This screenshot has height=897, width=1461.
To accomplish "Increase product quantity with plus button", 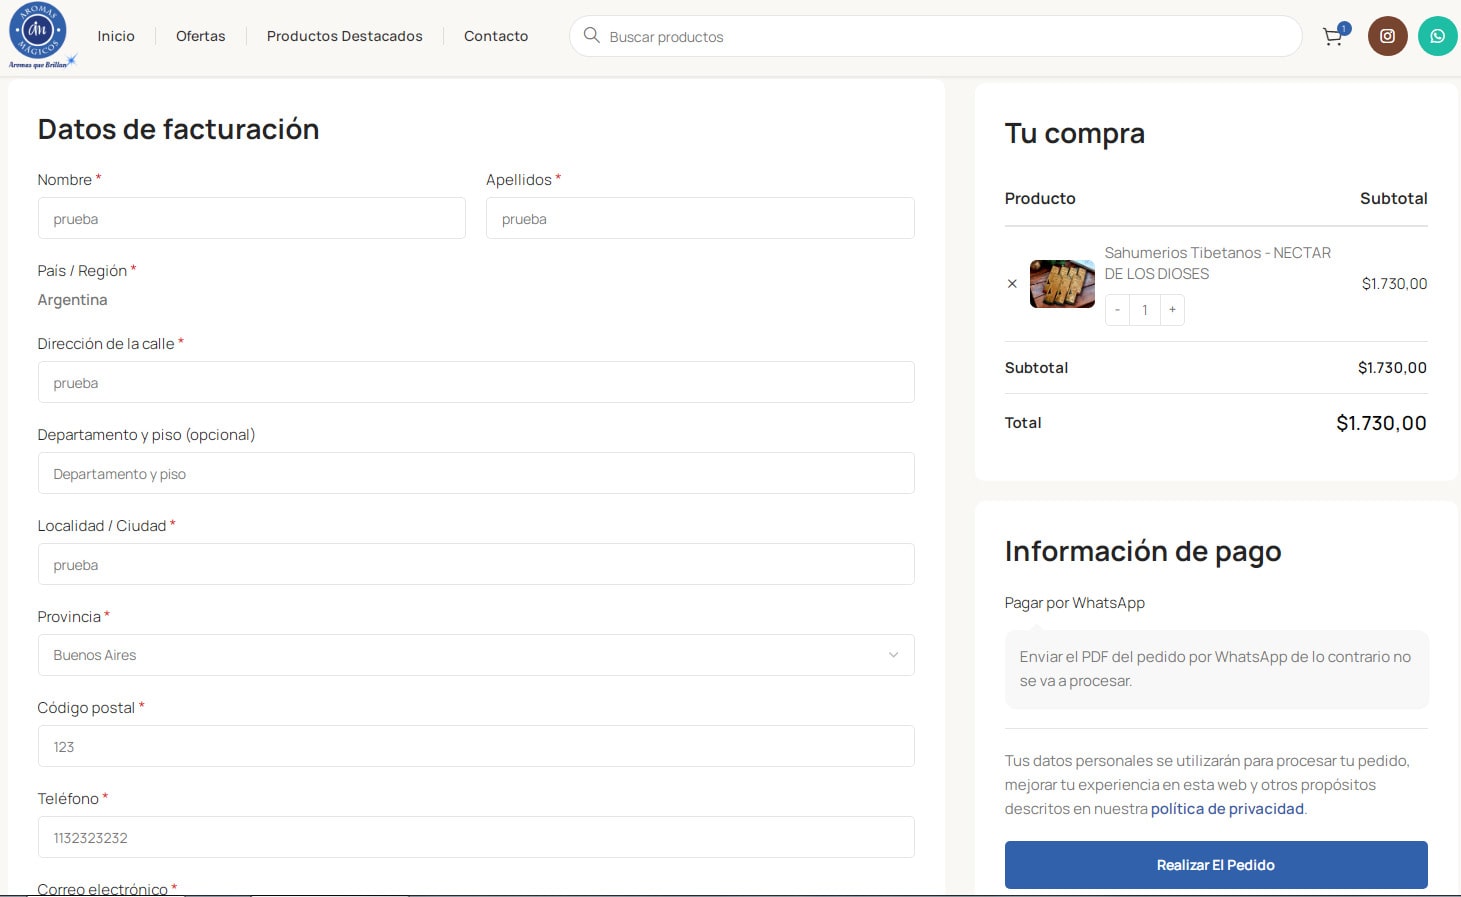I will pyautogui.click(x=1172, y=310).
